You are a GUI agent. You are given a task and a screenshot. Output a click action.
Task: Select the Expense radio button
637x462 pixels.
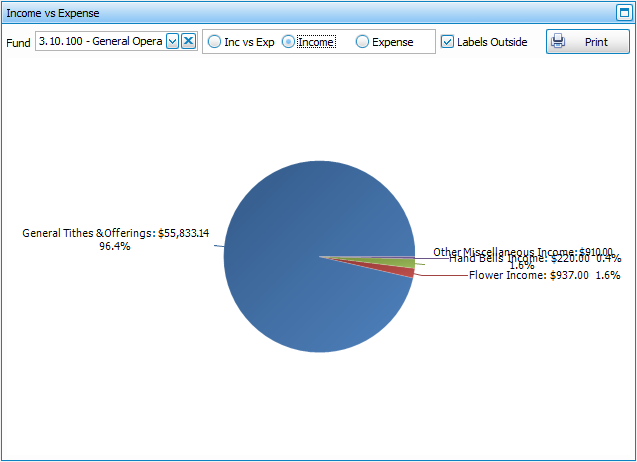pos(363,42)
